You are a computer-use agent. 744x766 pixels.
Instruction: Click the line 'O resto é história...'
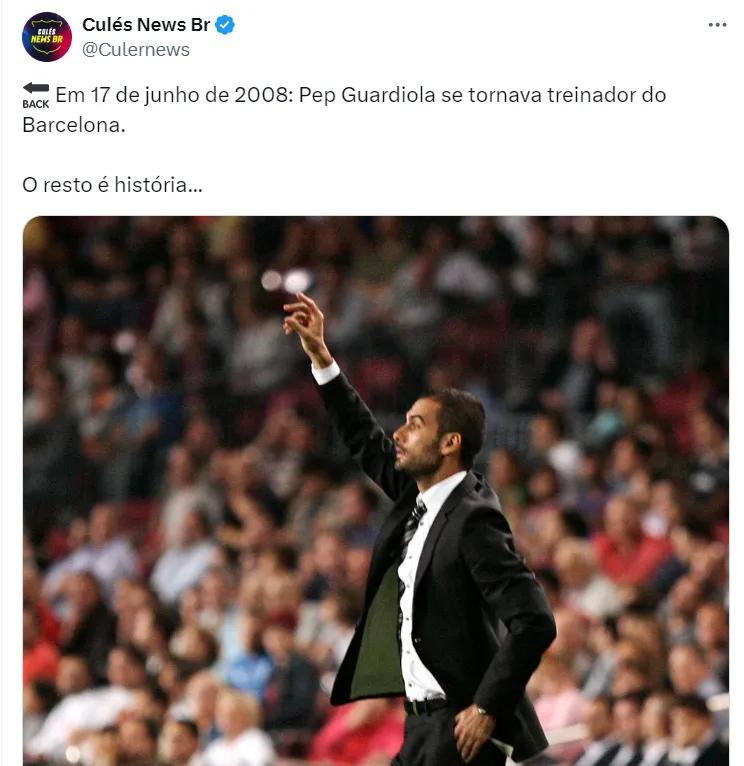pos(112,185)
